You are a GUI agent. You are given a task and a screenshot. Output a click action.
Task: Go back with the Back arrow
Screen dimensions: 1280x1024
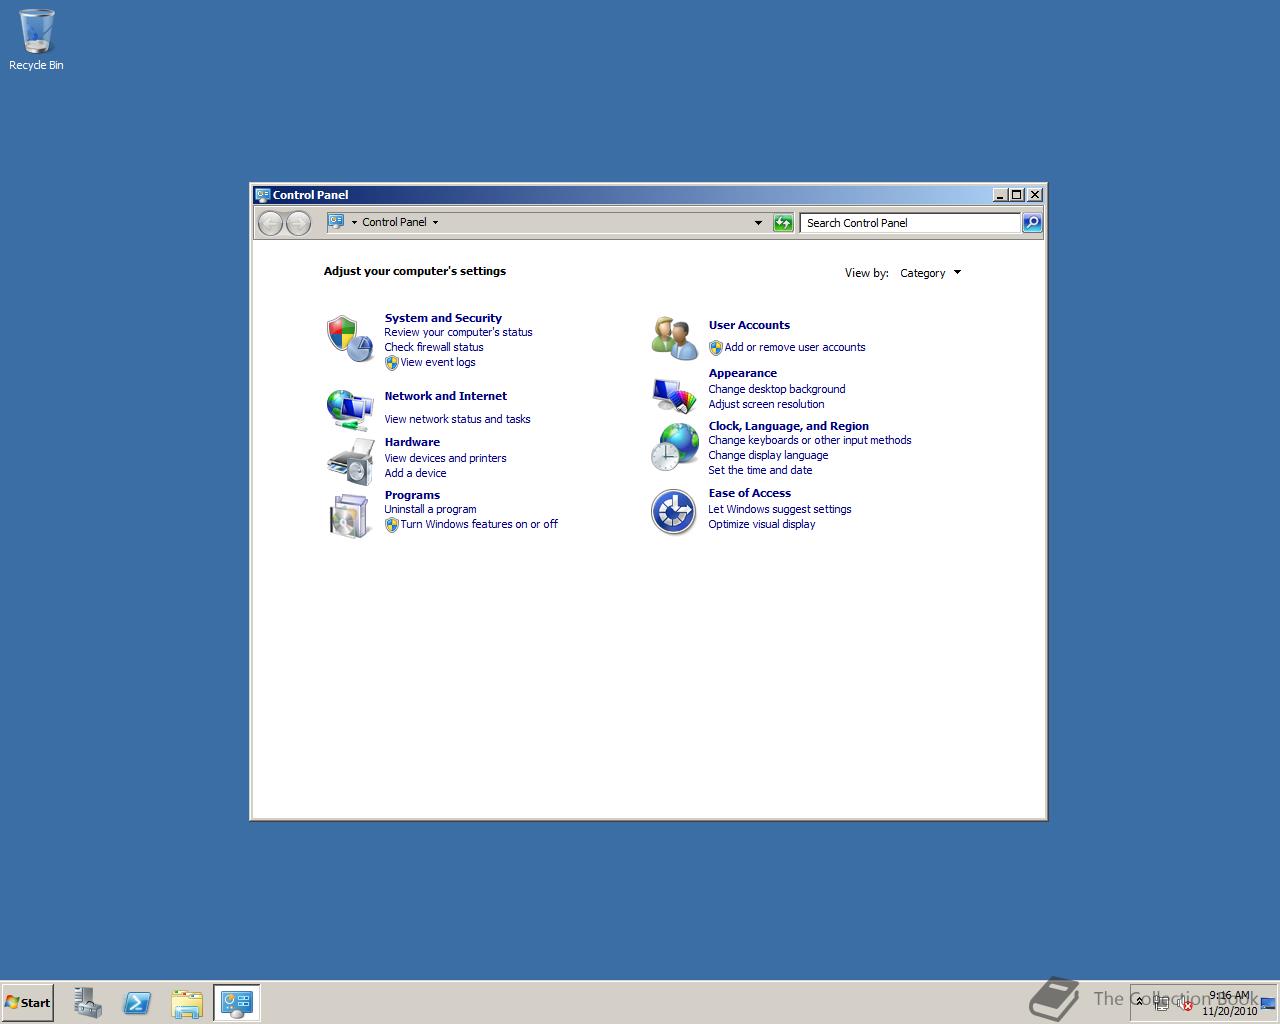270,223
